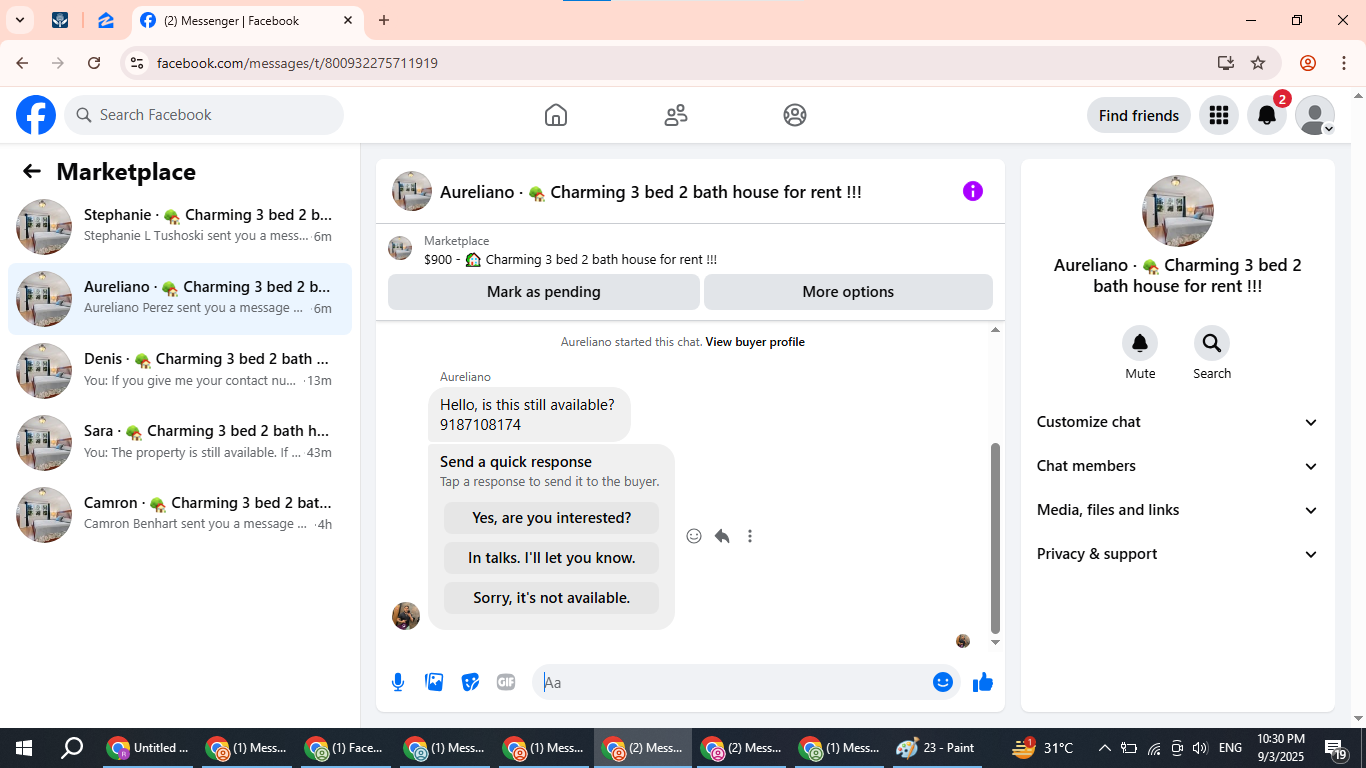The height and width of the screenshot is (768, 1366).
Task: Expand Privacy & support section
Action: pos(1178,554)
